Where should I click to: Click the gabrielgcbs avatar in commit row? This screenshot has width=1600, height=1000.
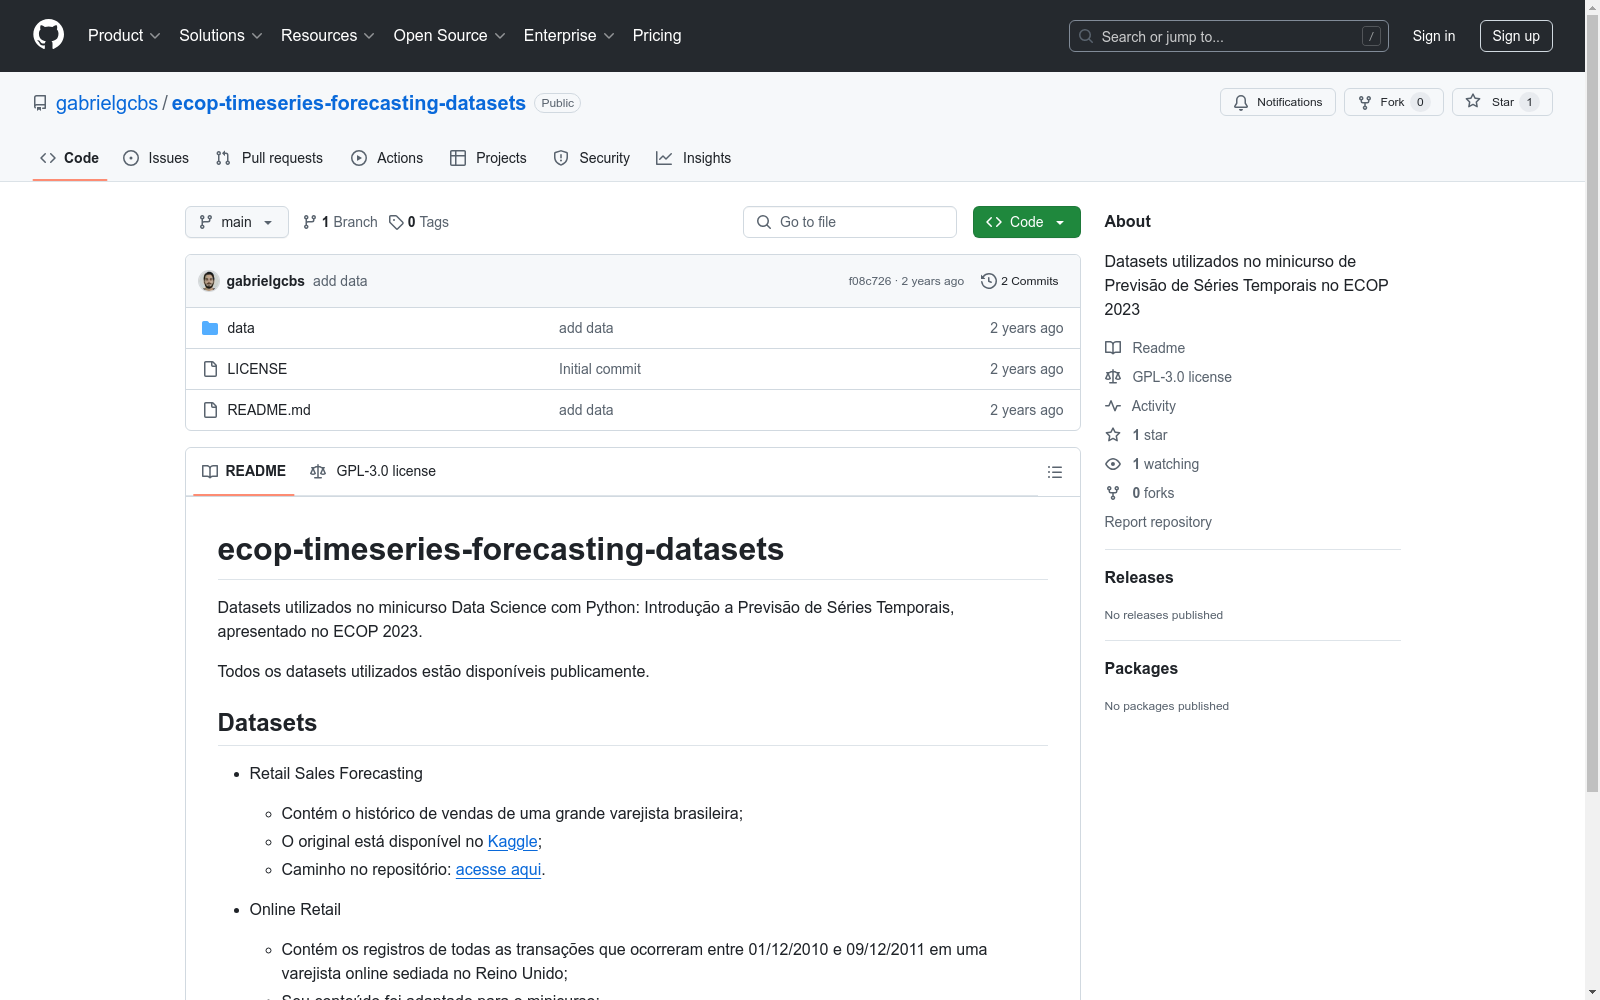point(209,281)
